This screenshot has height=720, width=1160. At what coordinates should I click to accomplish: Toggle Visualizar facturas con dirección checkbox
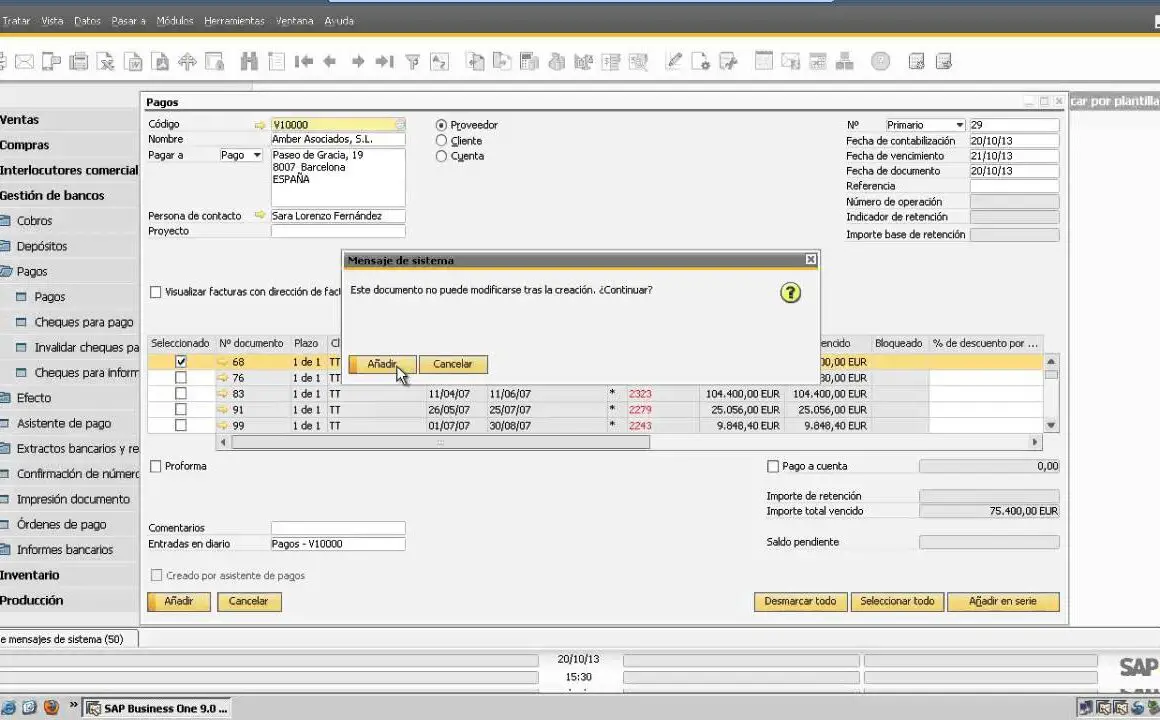[155, 292]
